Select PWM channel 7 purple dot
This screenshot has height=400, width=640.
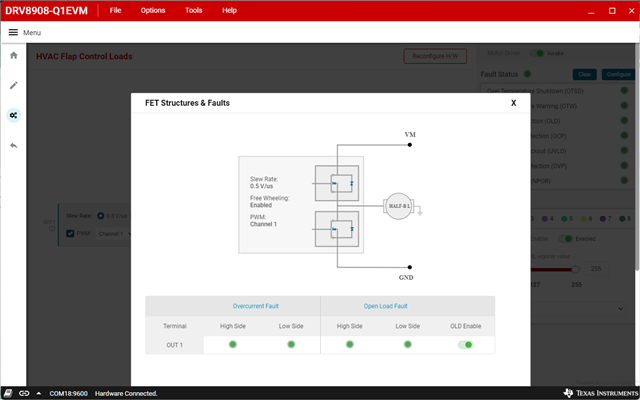[x=602, y=219]
